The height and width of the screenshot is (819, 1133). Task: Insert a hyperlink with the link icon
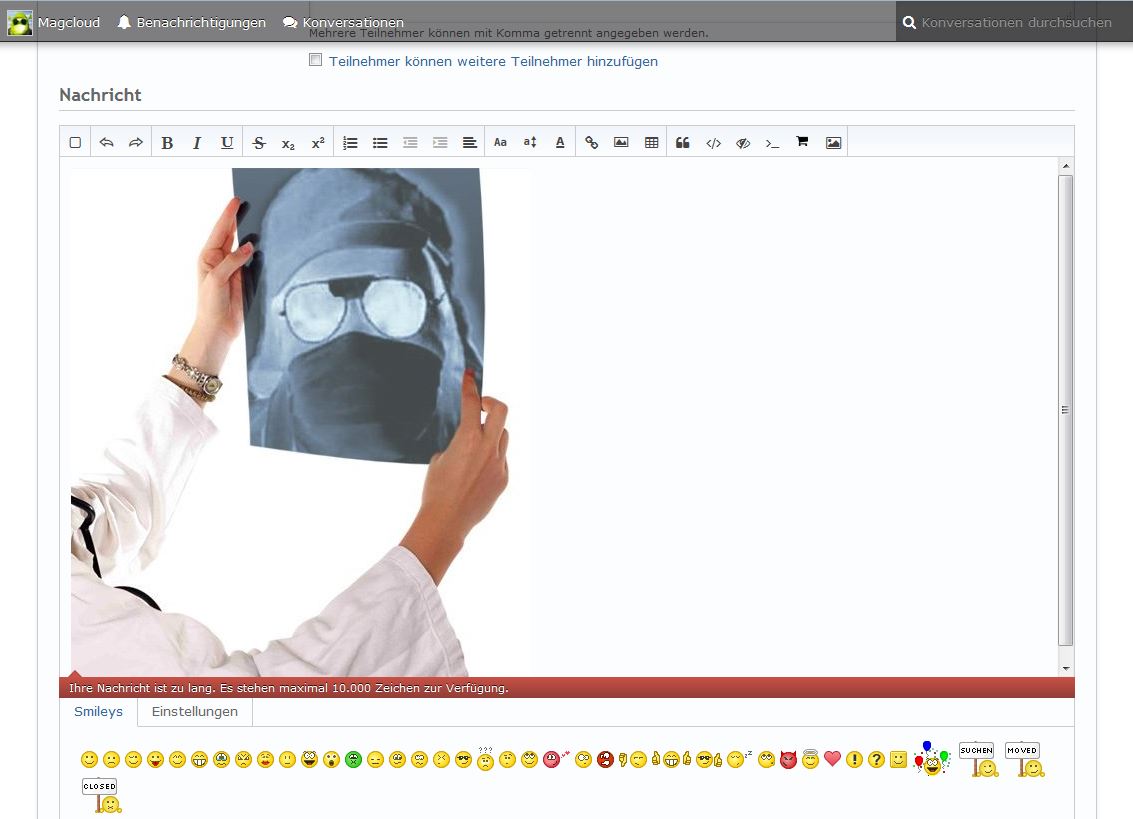click(591, 142)
